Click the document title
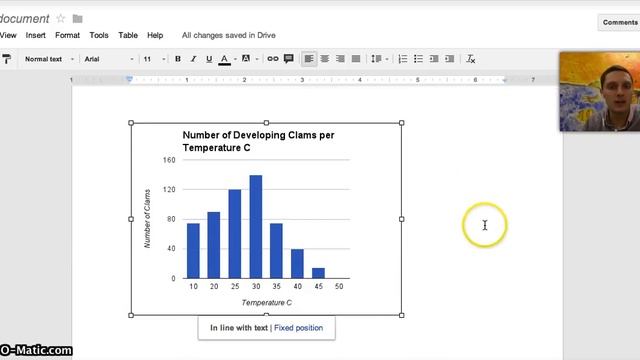This screenshot has height=360, width=640. click(x=24, y=19)
